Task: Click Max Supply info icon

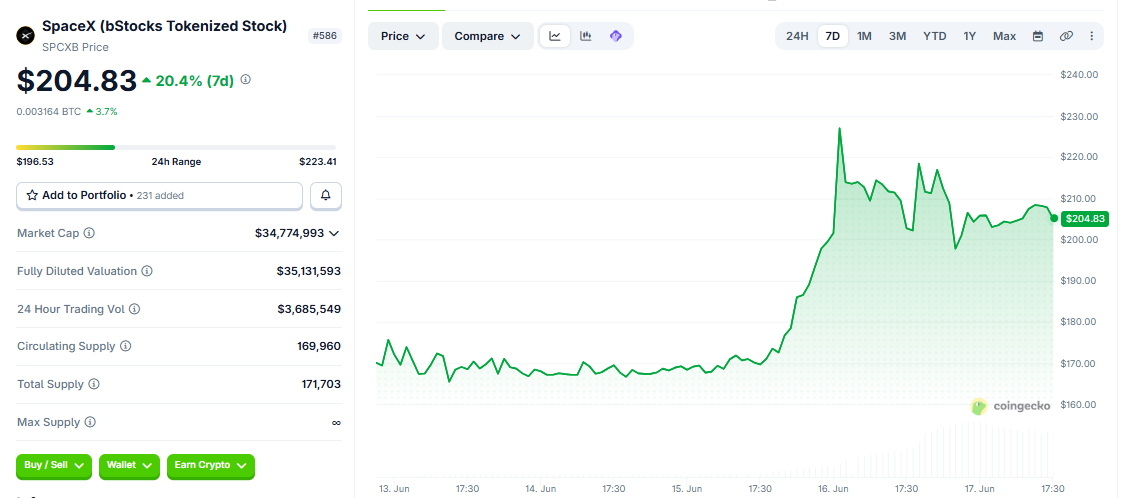Action: click(x=90, y=423)
